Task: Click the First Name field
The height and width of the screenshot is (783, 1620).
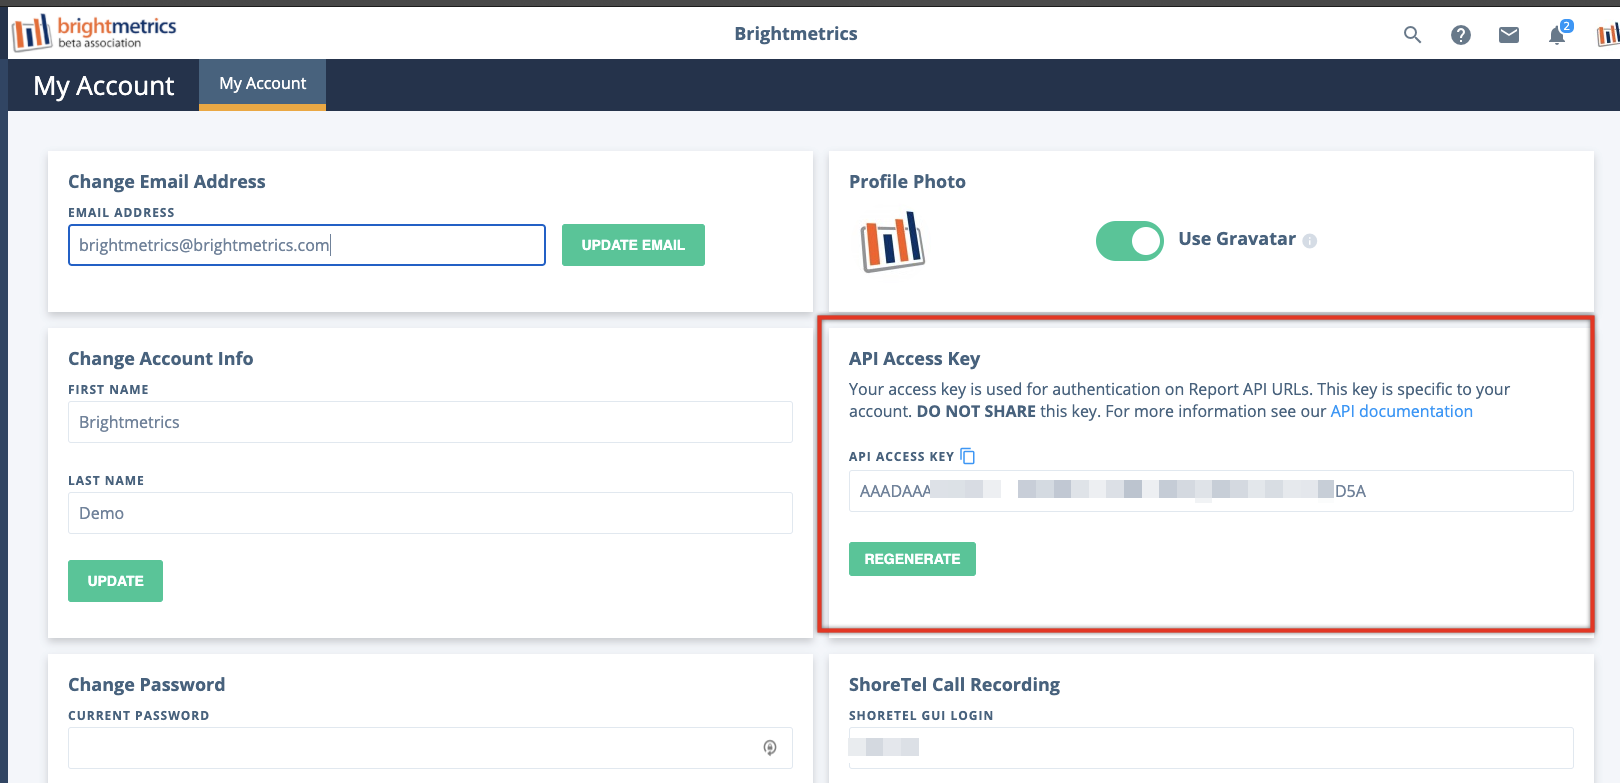Action: 430,422
